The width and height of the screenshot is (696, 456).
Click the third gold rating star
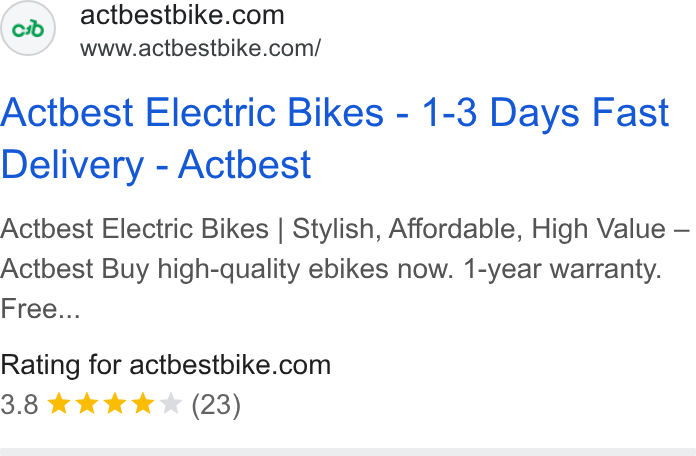pyautogui.click(x=115, y=404)
